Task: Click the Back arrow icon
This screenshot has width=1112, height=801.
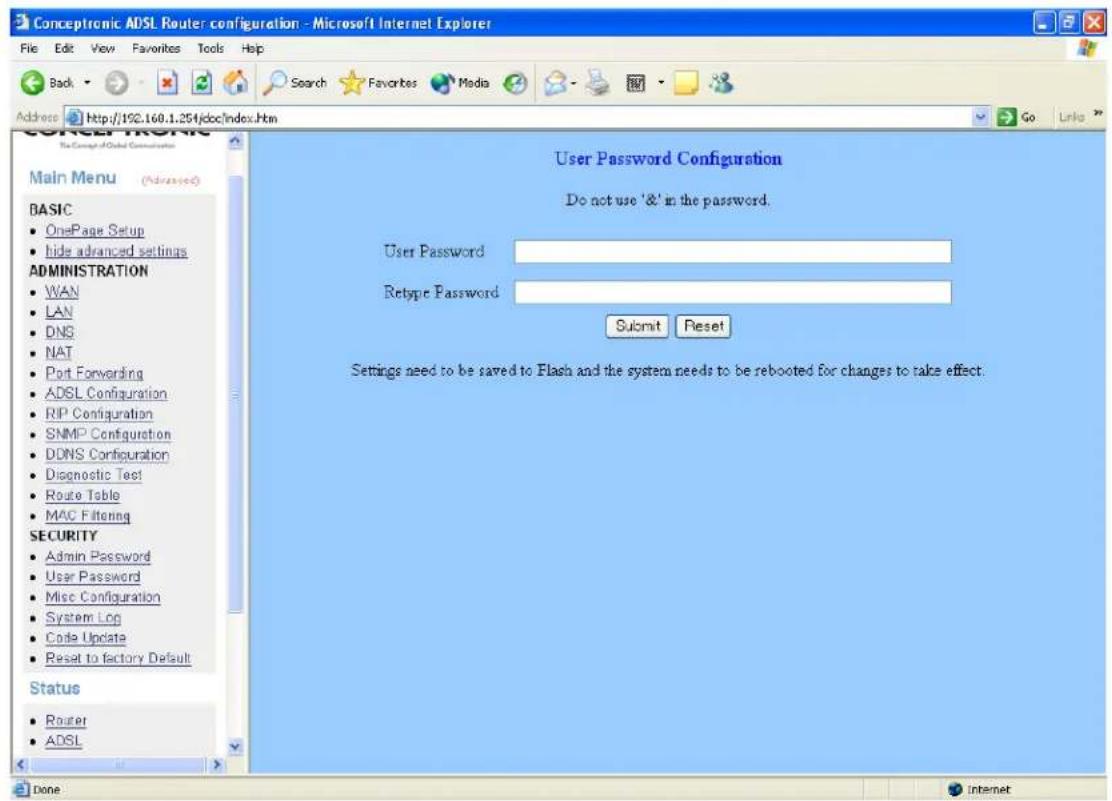Action: click(x=31, y=83)
